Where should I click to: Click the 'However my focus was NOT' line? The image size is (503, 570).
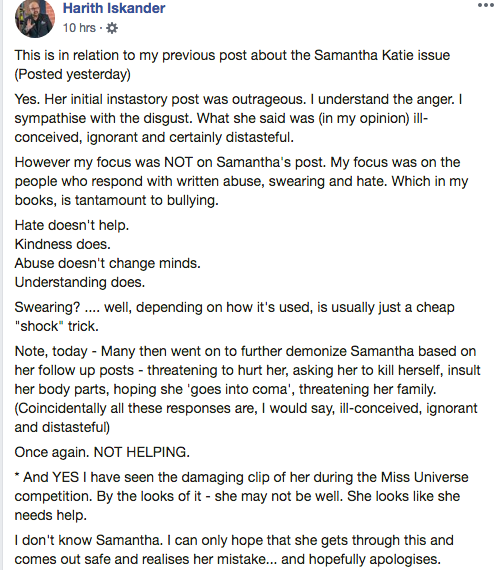(x=237, y=162)
